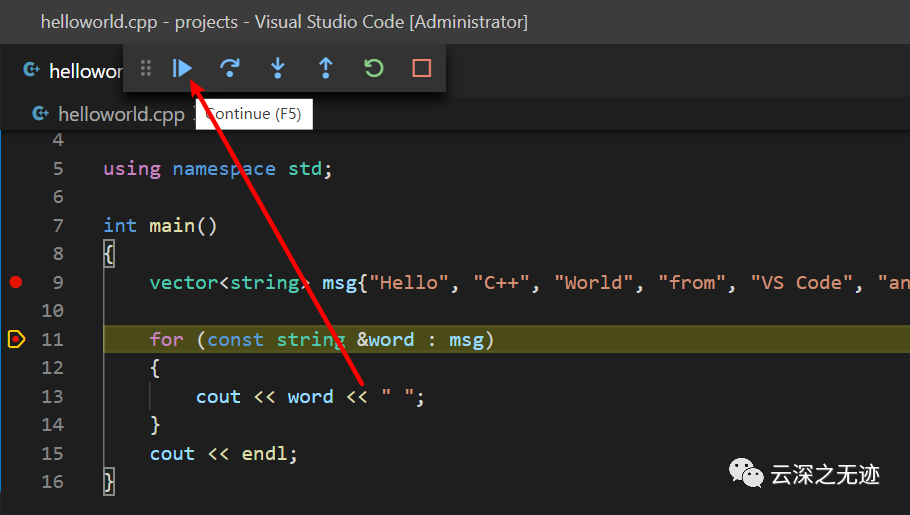The image size is (910, 515).
Task: Click the closing brace on line 16
Action: pos(109,482)
